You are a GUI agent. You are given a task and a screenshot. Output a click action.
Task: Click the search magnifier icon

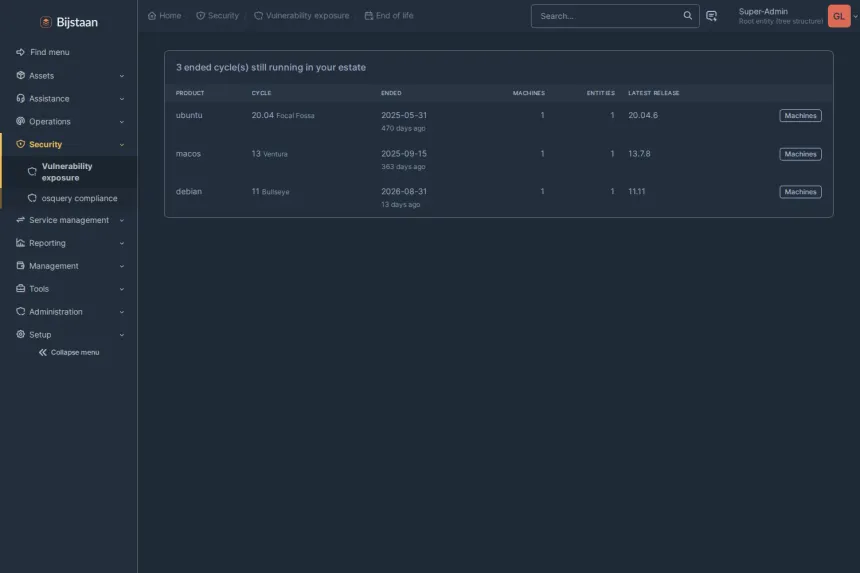687,15
